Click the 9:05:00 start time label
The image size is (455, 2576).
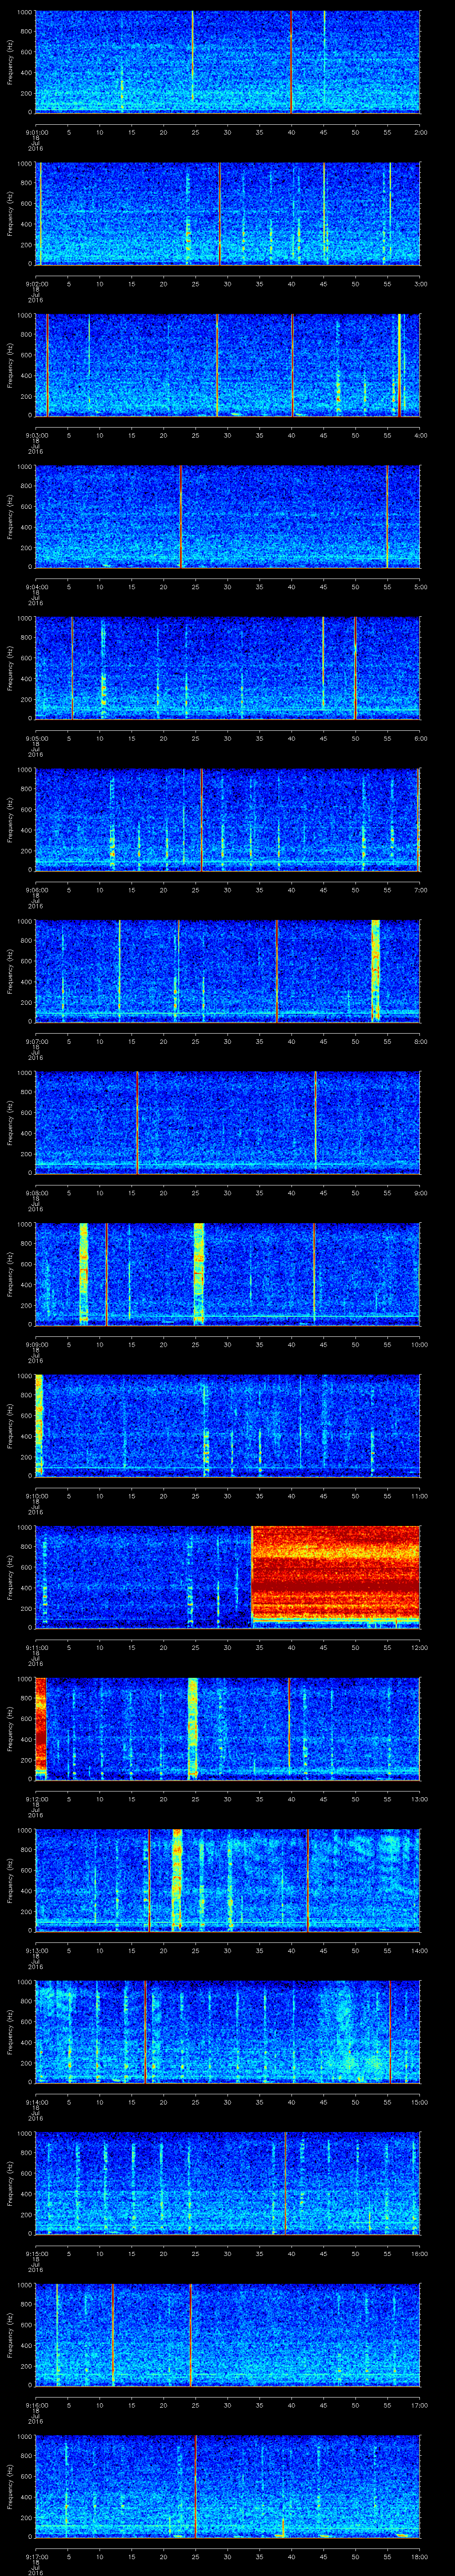point(36,738)
